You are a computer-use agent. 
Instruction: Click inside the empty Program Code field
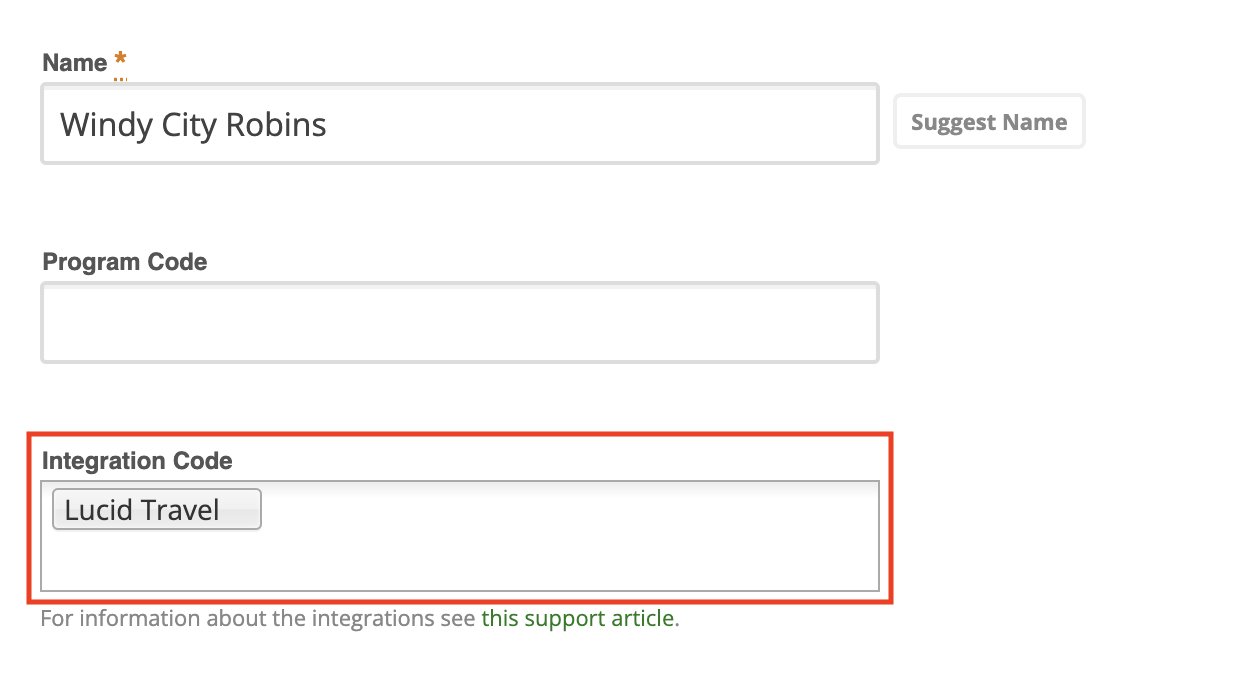(x=460, y=322)
